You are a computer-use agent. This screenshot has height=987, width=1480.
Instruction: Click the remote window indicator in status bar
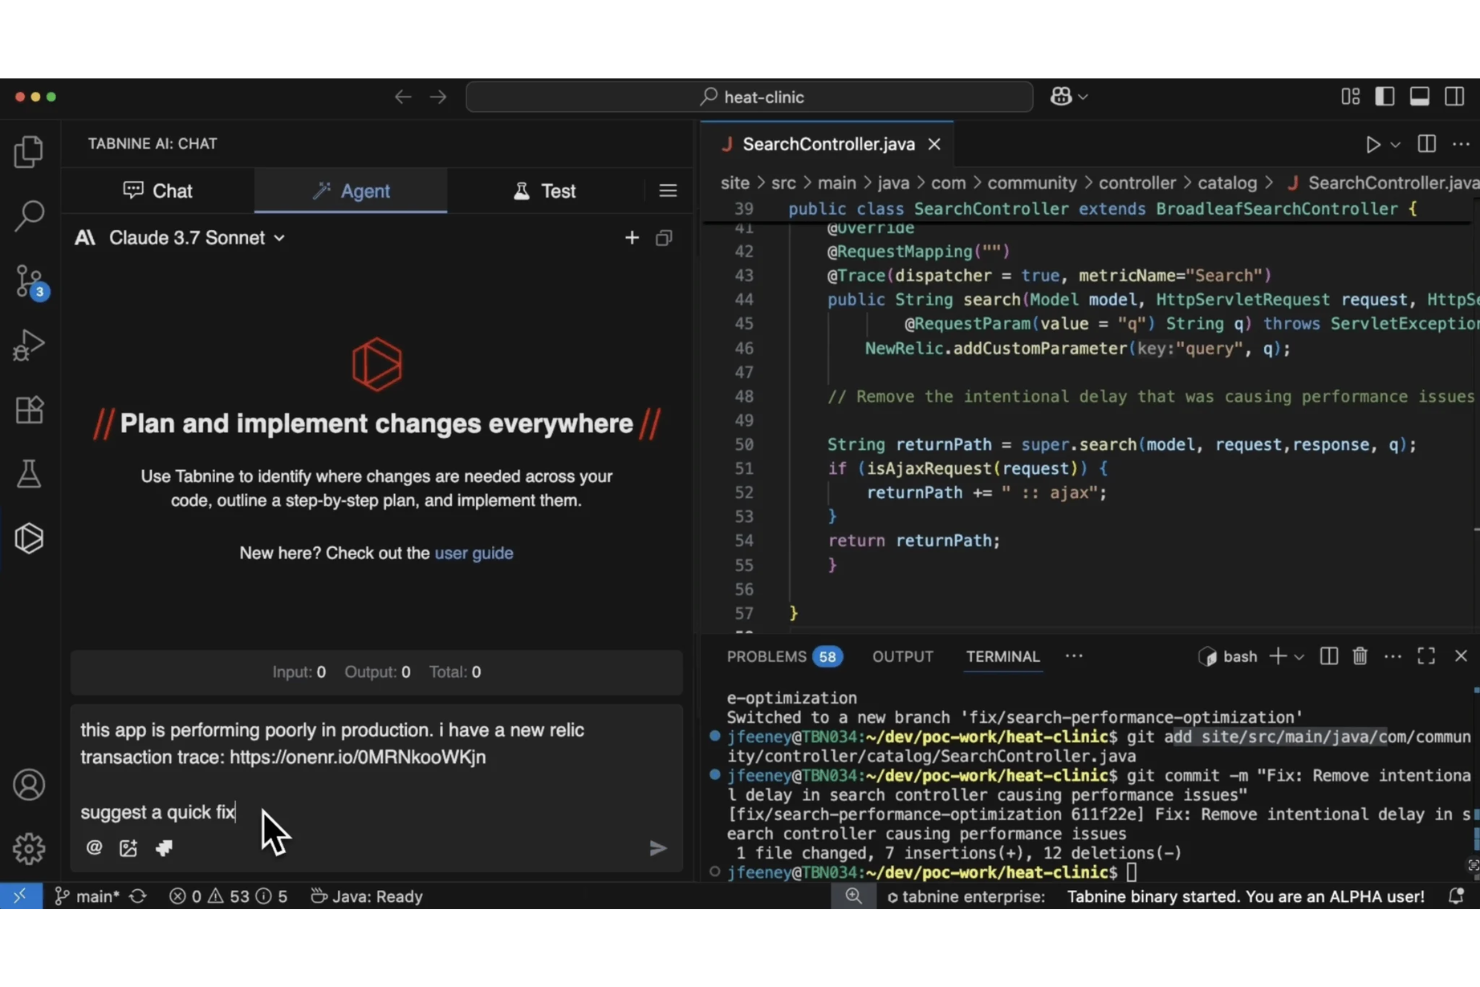(21, 896)
